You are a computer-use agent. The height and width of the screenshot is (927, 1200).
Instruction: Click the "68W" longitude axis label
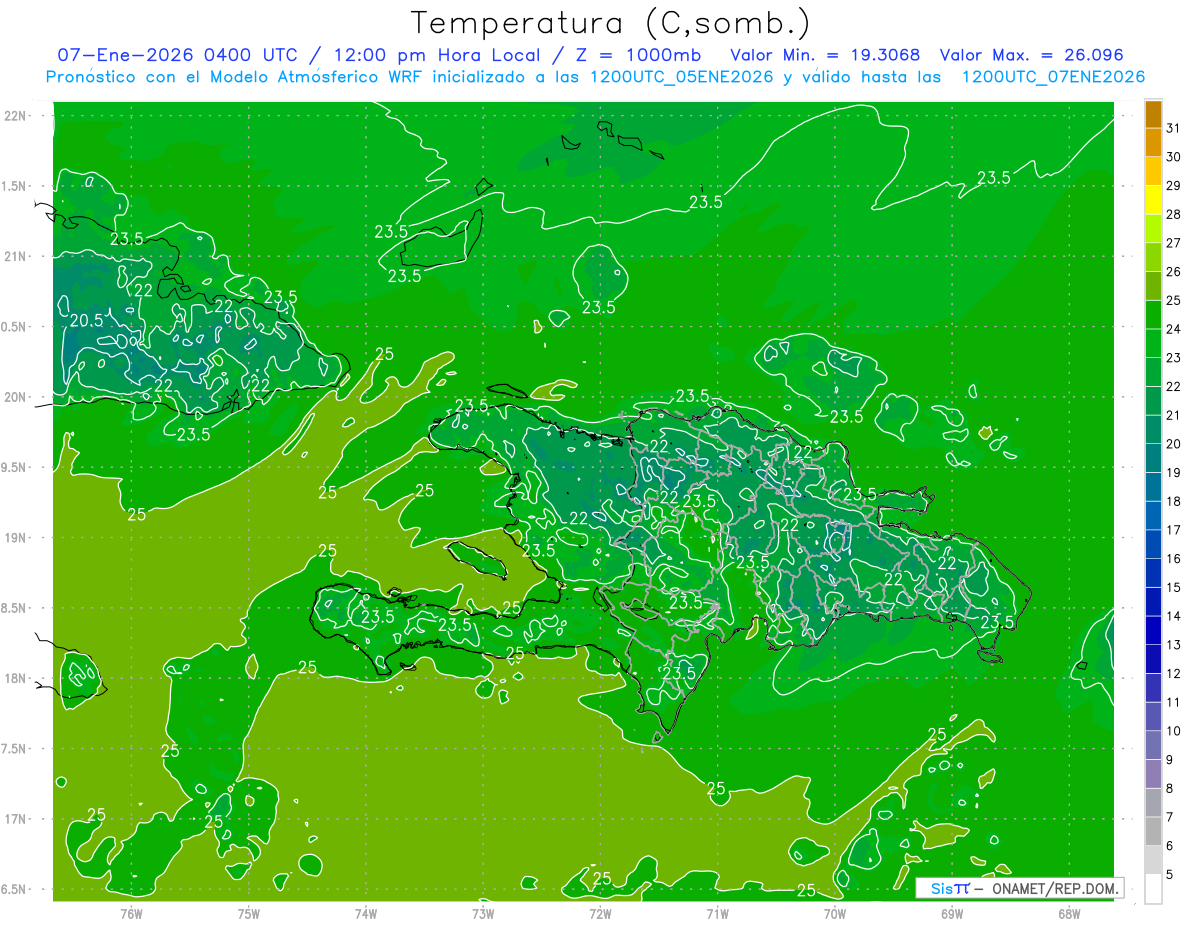click(x=1069, y=914)
